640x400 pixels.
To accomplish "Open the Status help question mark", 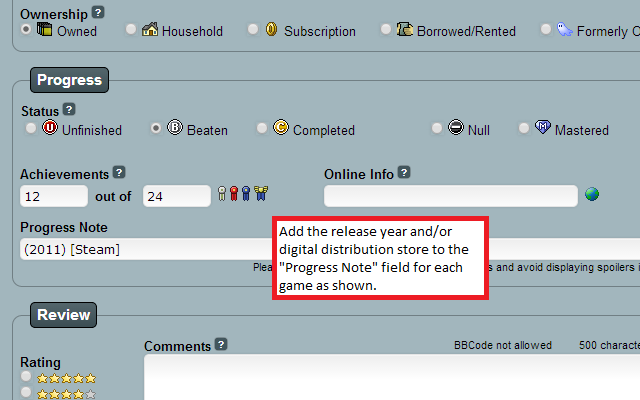I will point(69,109).
